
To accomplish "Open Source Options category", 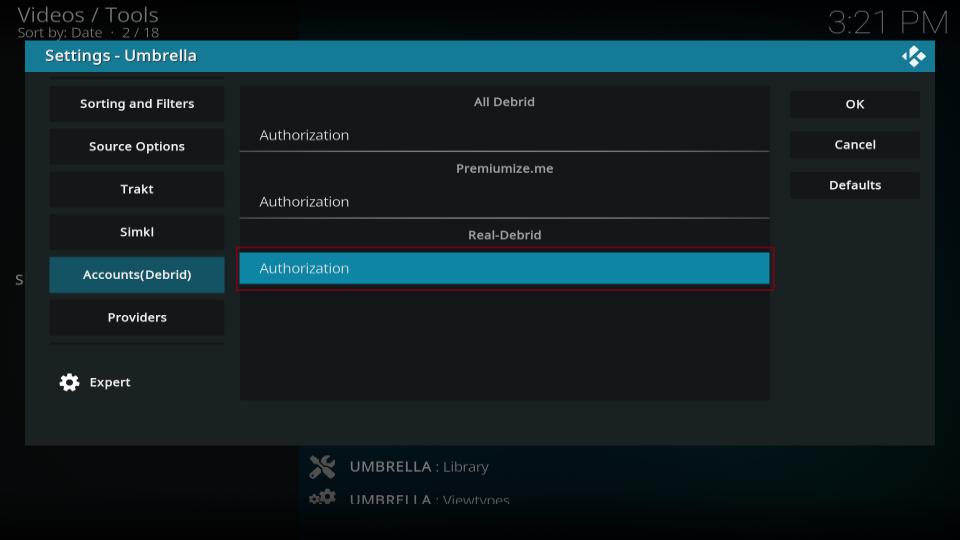I will click(137, 146).
